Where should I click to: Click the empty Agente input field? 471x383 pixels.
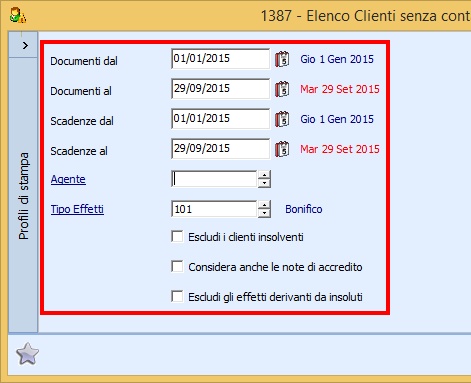pos(214,179)
